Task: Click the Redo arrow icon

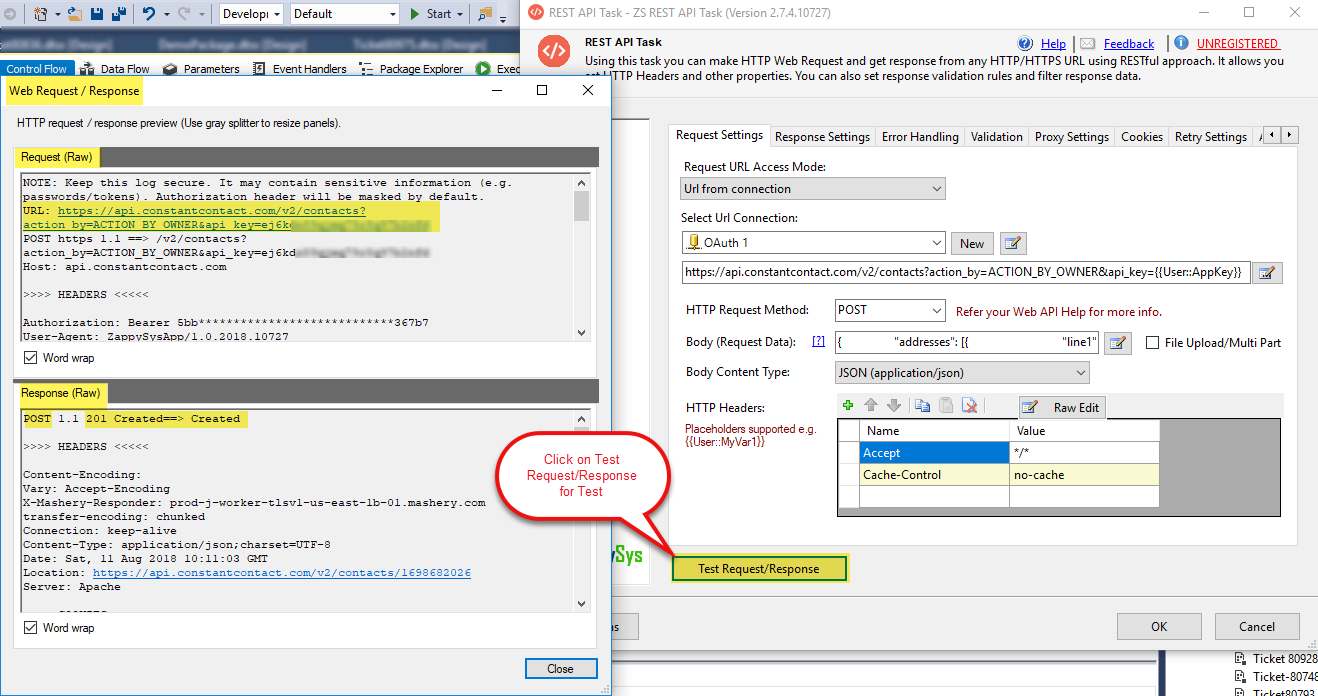Action: 186,14
